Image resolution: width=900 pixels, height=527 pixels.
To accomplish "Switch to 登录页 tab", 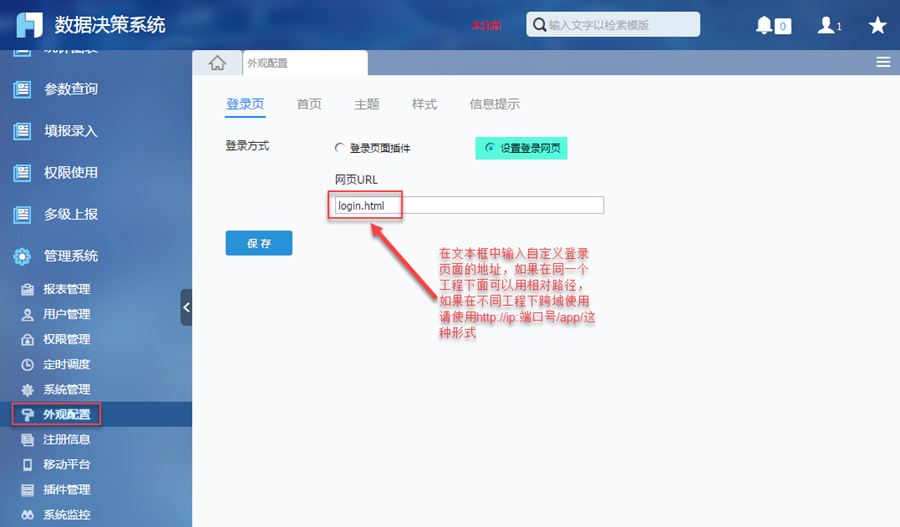I will [x=245, y=104].
